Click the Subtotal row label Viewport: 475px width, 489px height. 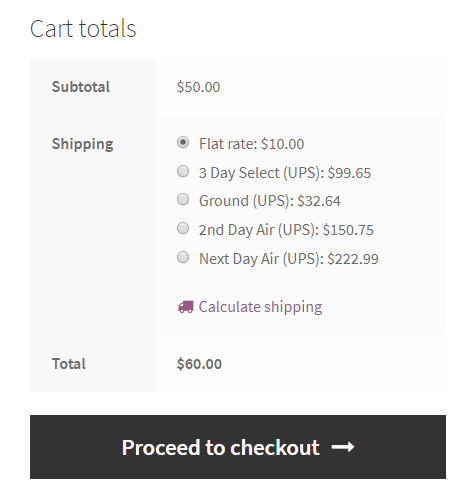click(81, 87)
